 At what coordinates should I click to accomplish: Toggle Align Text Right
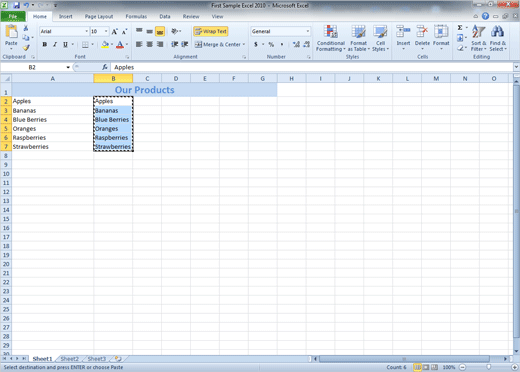click(x=160, y=44)
